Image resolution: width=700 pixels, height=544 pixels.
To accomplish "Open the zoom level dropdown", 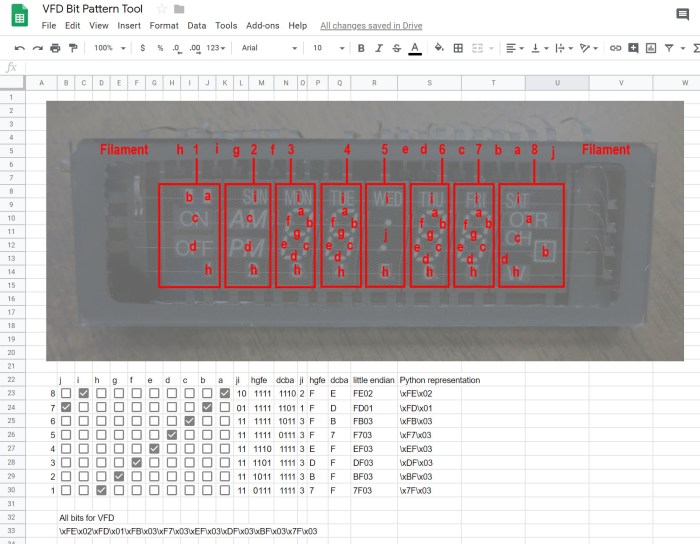I will click(x=110, y=48).
